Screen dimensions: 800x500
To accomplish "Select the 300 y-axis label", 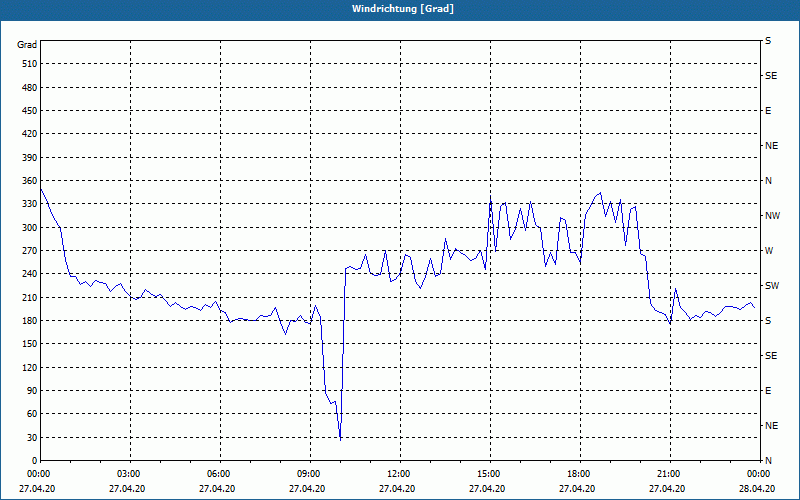I will 30,228.
